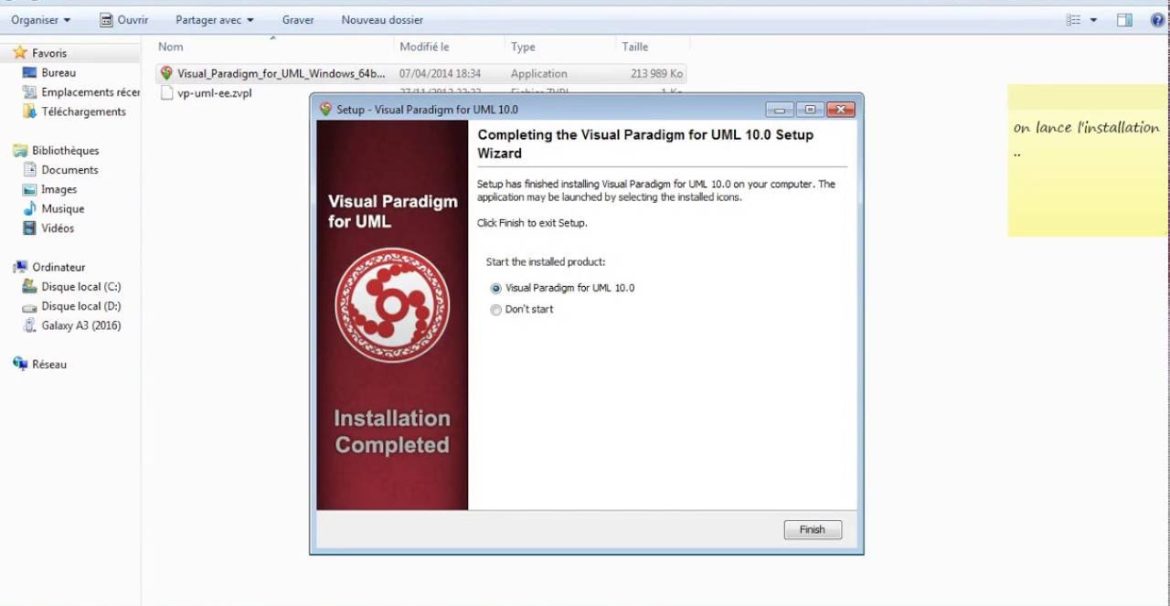Click the Ordinateur computer icon
The width and height of the screenshot is (1170, 606).
(x=20, y=267)
